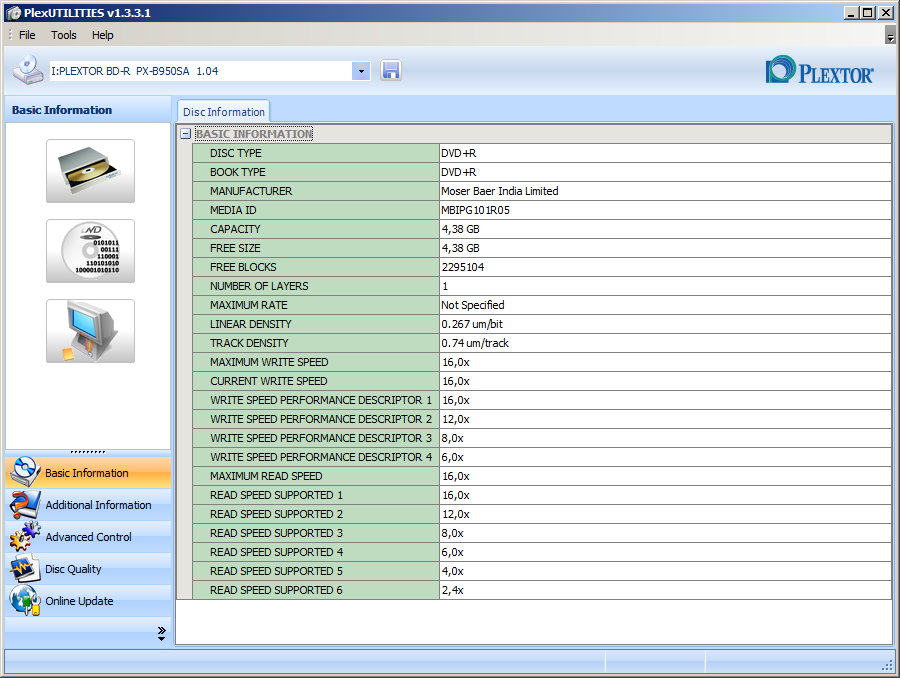This screenshot has height=678, width=900.
Task: Open the Help menu
Action: pyautogui.click(x=103, y=35)
